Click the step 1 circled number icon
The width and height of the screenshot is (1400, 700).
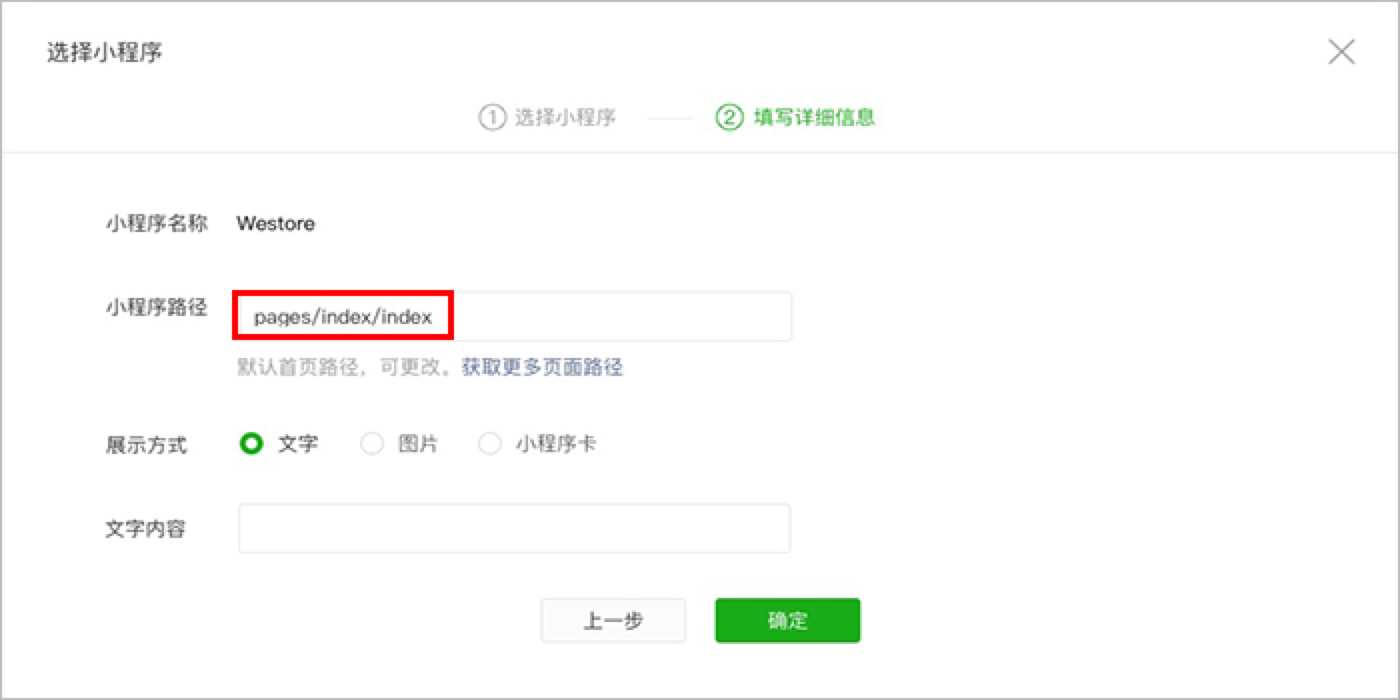[491, 118]
